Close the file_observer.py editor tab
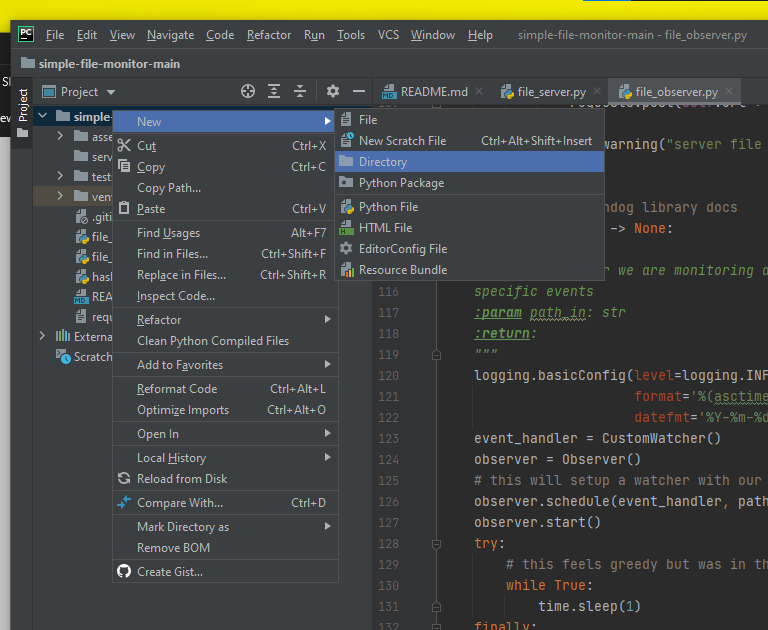 click(729, 91)
